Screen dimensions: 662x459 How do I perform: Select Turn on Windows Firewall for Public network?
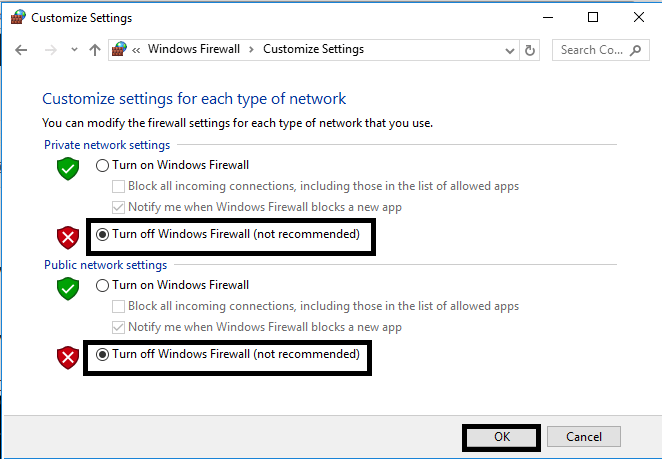tap(102, 285)
